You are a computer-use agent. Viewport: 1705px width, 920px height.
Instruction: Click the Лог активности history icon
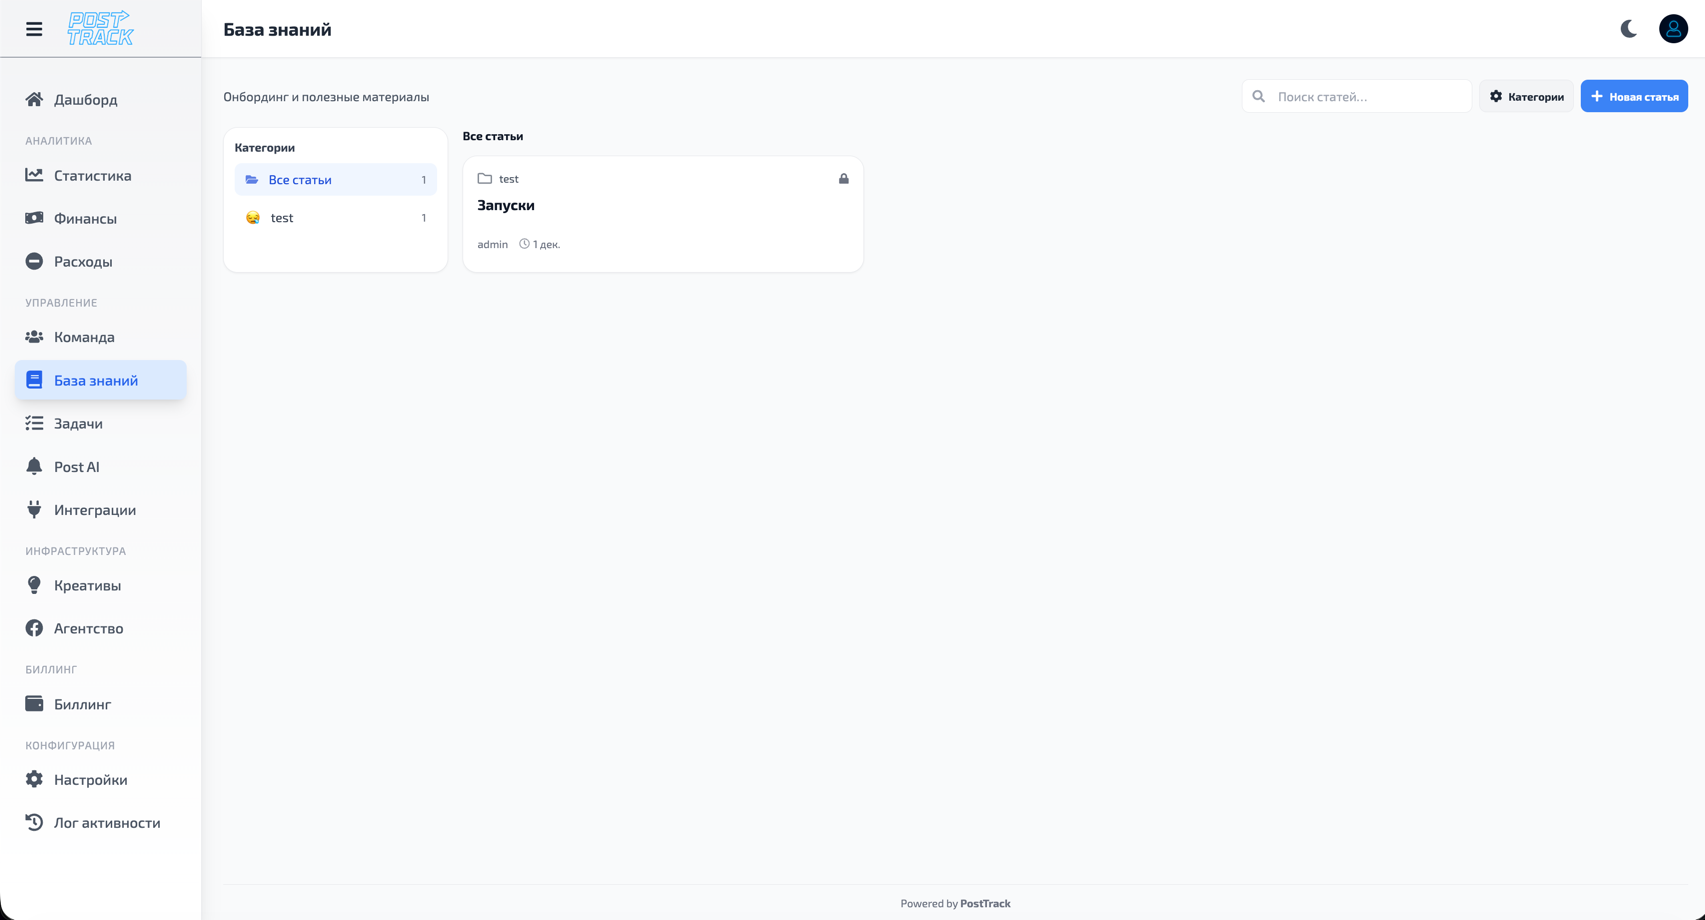(x=34, y=822)
